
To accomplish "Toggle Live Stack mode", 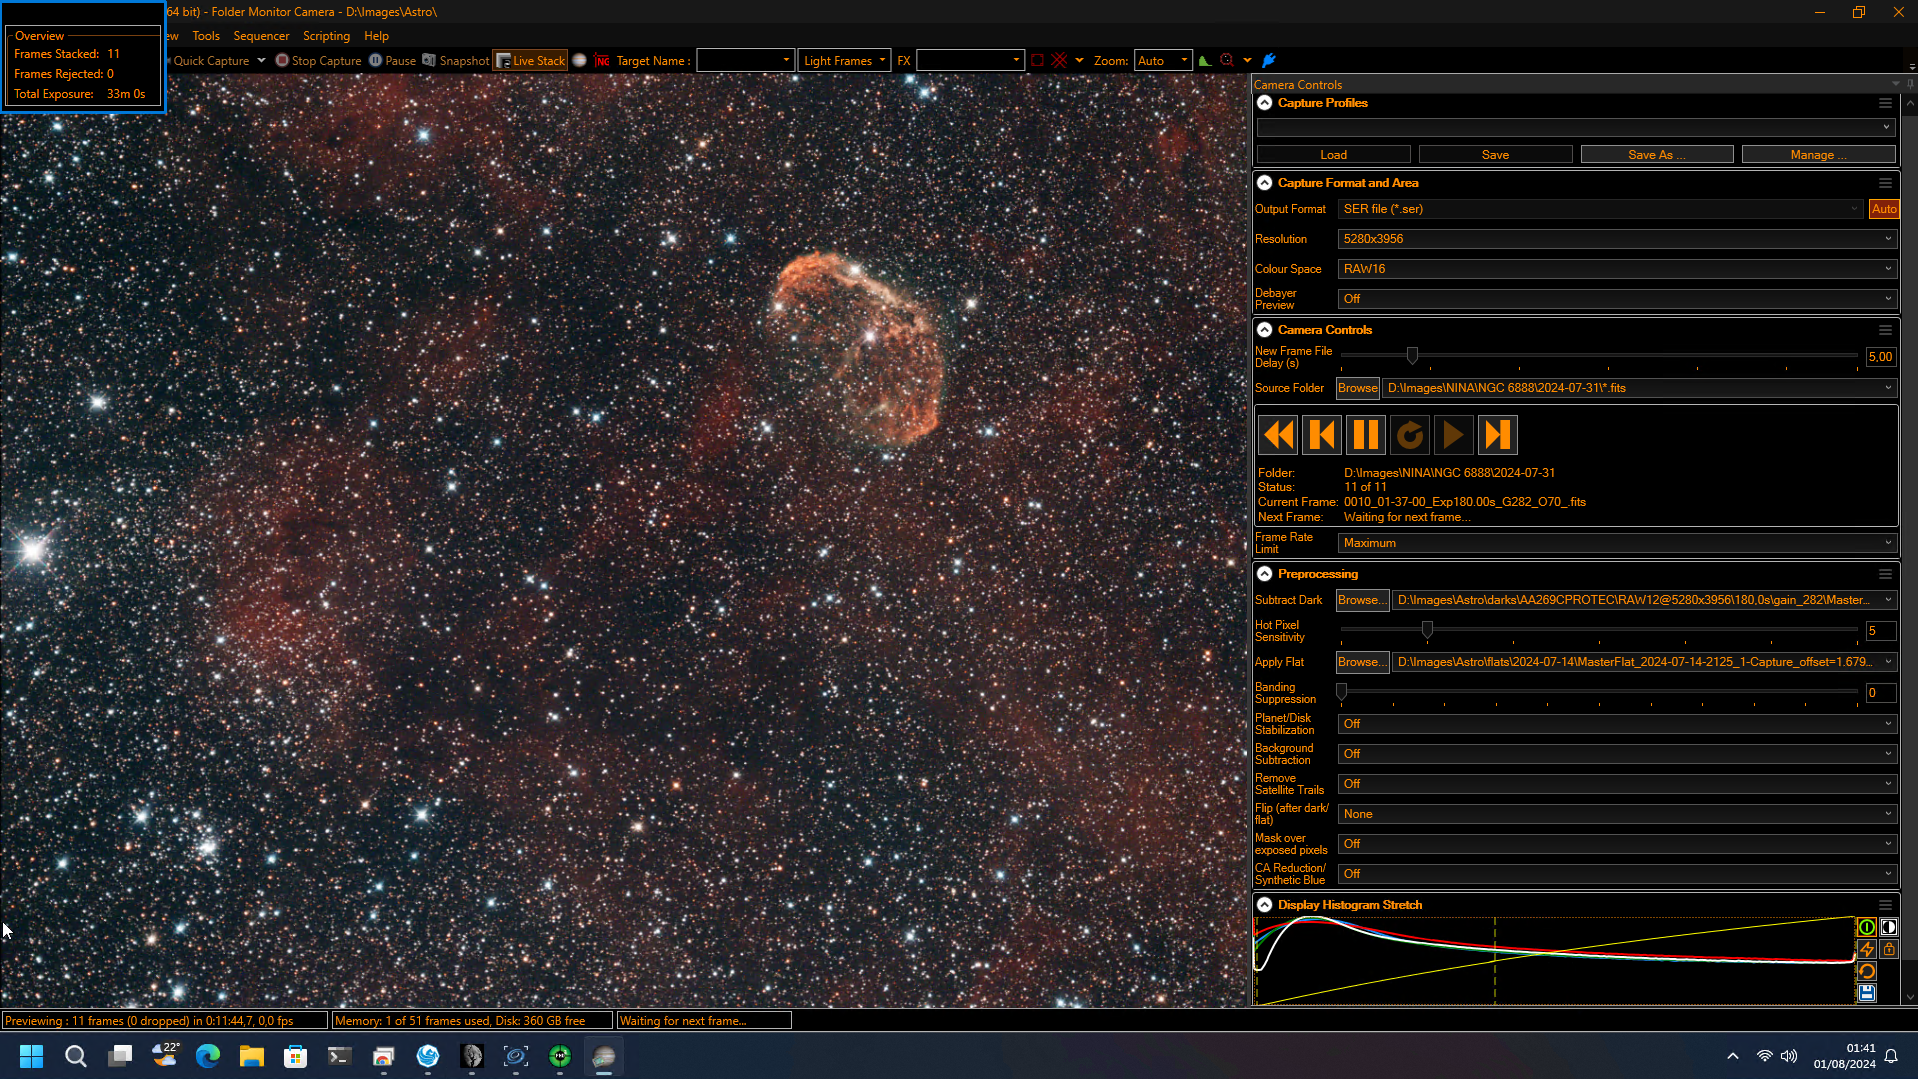I will (530, 61).
